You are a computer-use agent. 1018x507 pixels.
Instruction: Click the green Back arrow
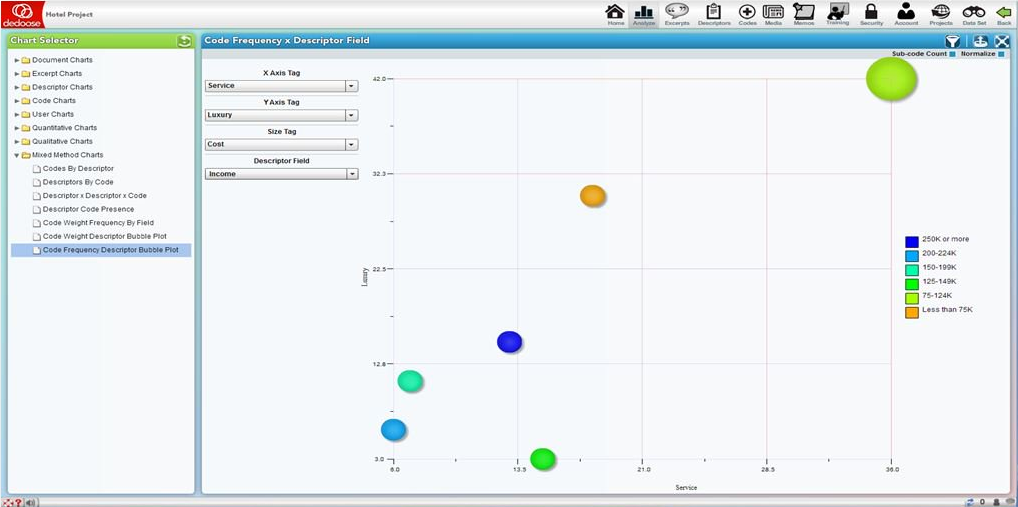[x=1004, y=14]
